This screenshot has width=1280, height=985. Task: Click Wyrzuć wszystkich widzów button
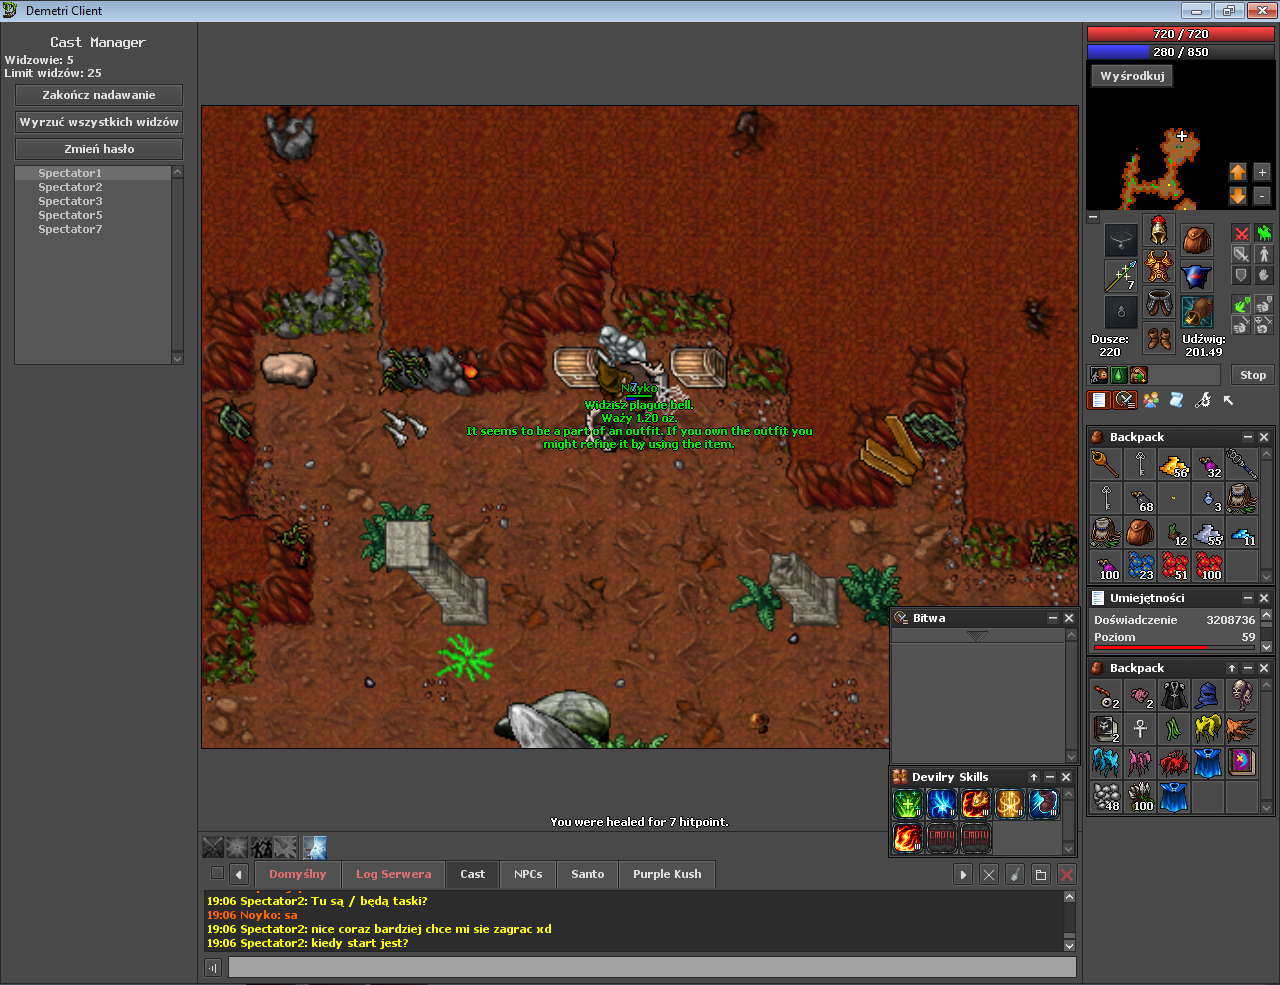(x=99, y=122)
